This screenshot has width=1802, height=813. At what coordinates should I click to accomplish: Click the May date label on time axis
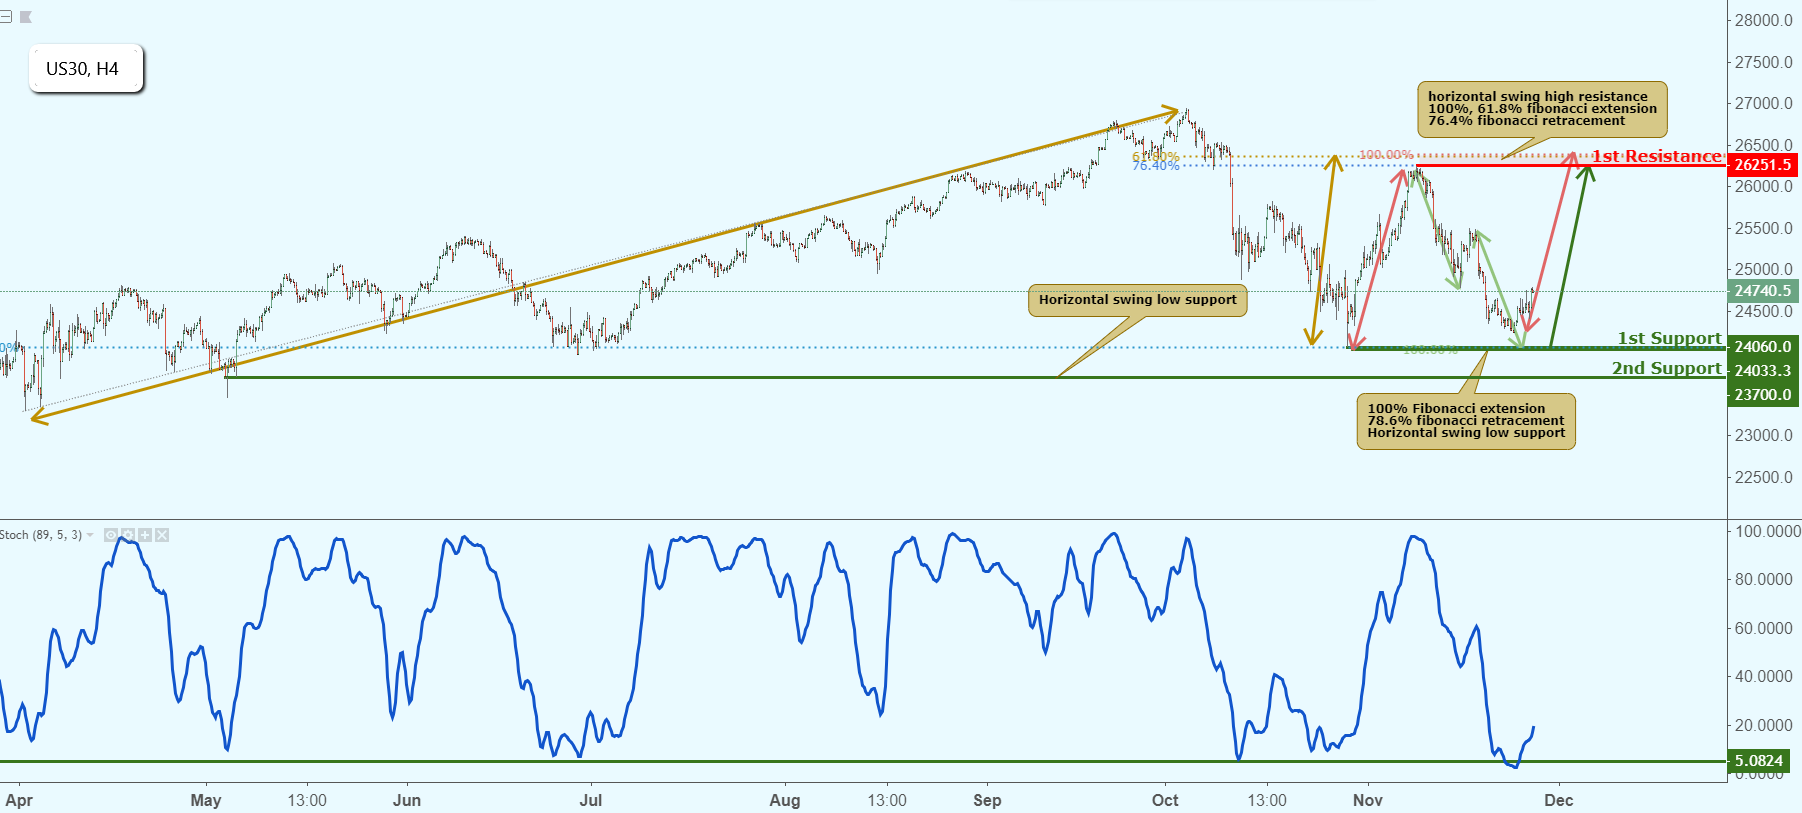point(206,800)
